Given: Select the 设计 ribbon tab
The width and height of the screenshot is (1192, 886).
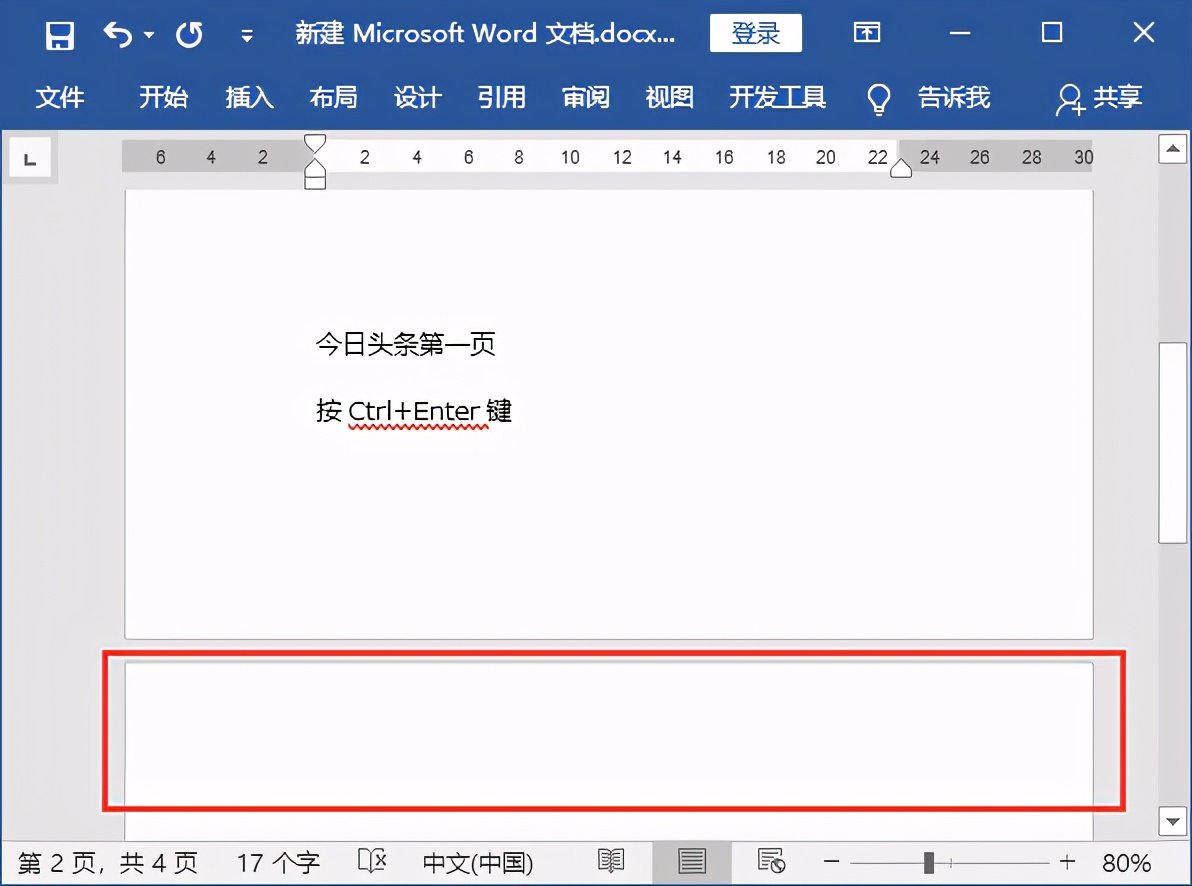Looking at the screenshot, I should click(x=418, y=97).
